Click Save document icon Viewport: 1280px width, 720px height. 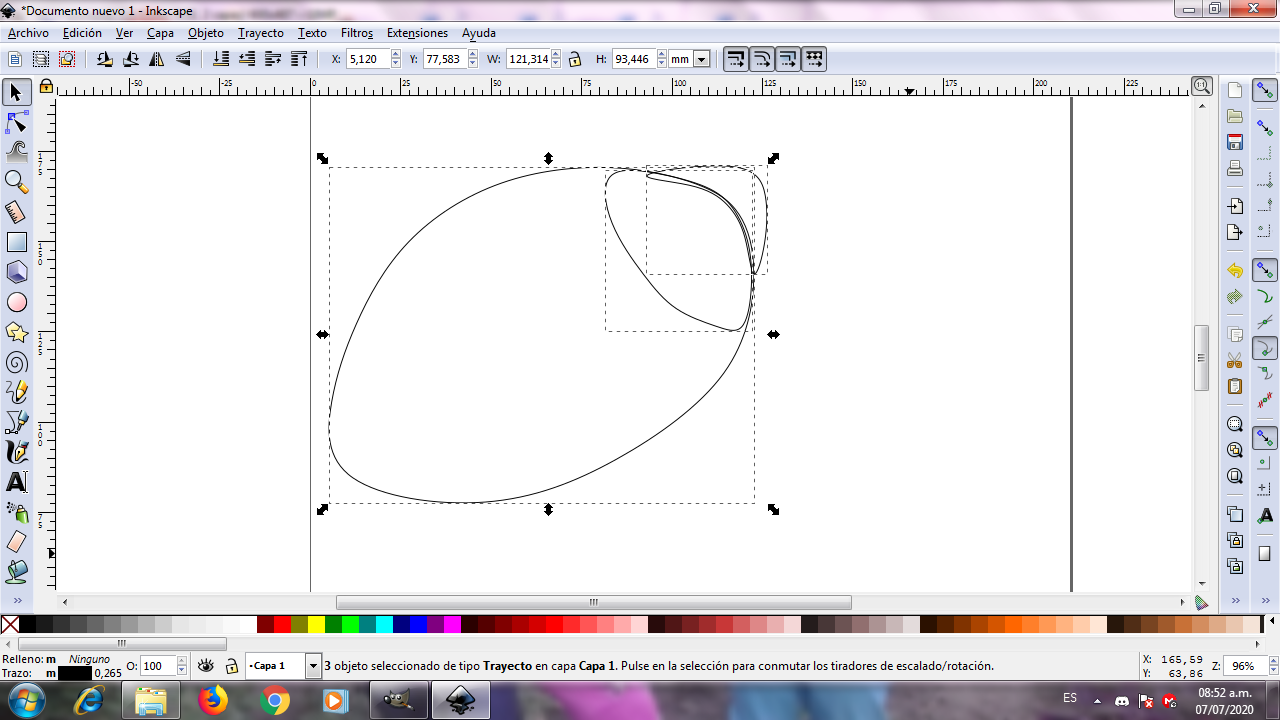[x=1235, y=142]
